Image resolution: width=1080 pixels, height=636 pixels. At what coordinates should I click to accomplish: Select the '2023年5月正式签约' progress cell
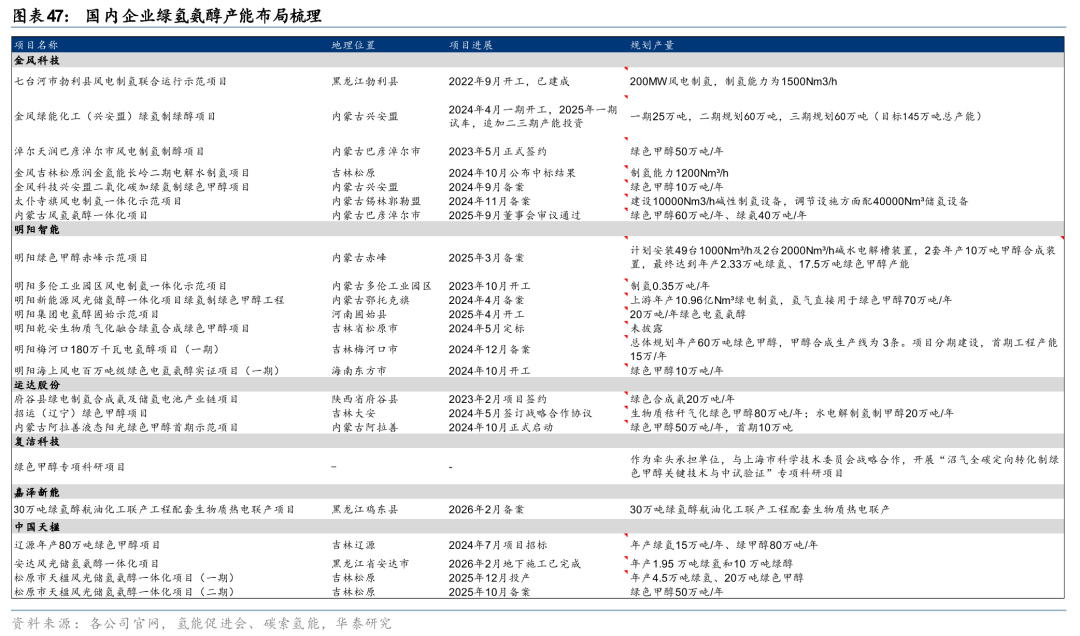point(497,152)
